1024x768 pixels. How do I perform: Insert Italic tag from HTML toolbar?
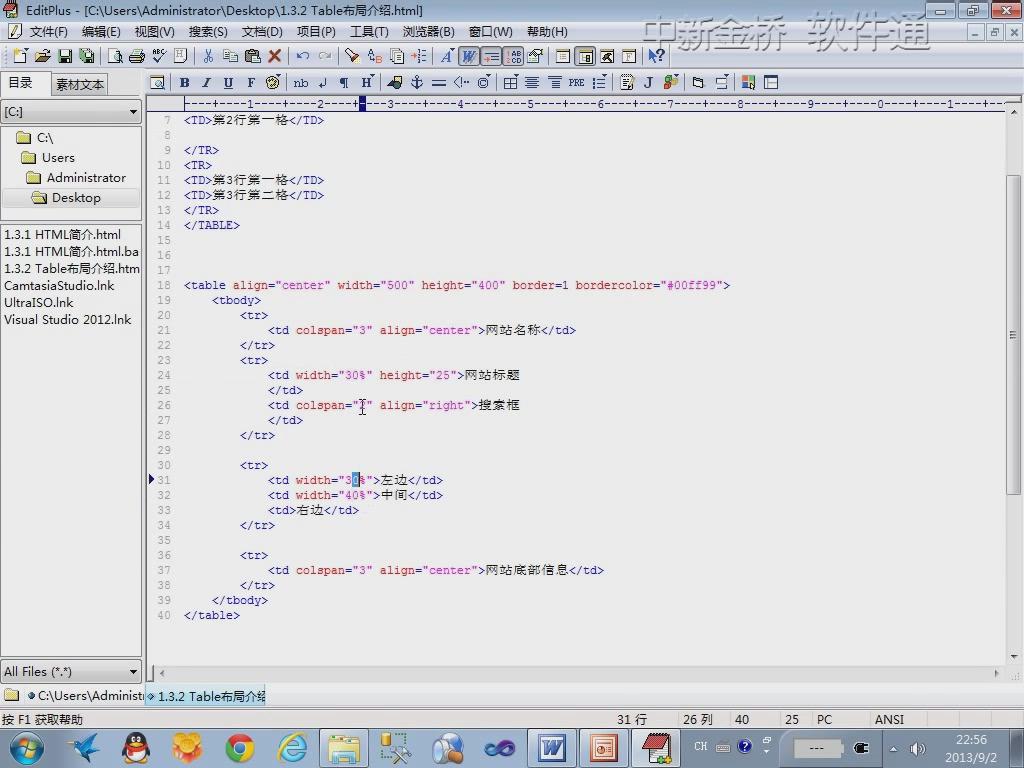pos(206,83)
